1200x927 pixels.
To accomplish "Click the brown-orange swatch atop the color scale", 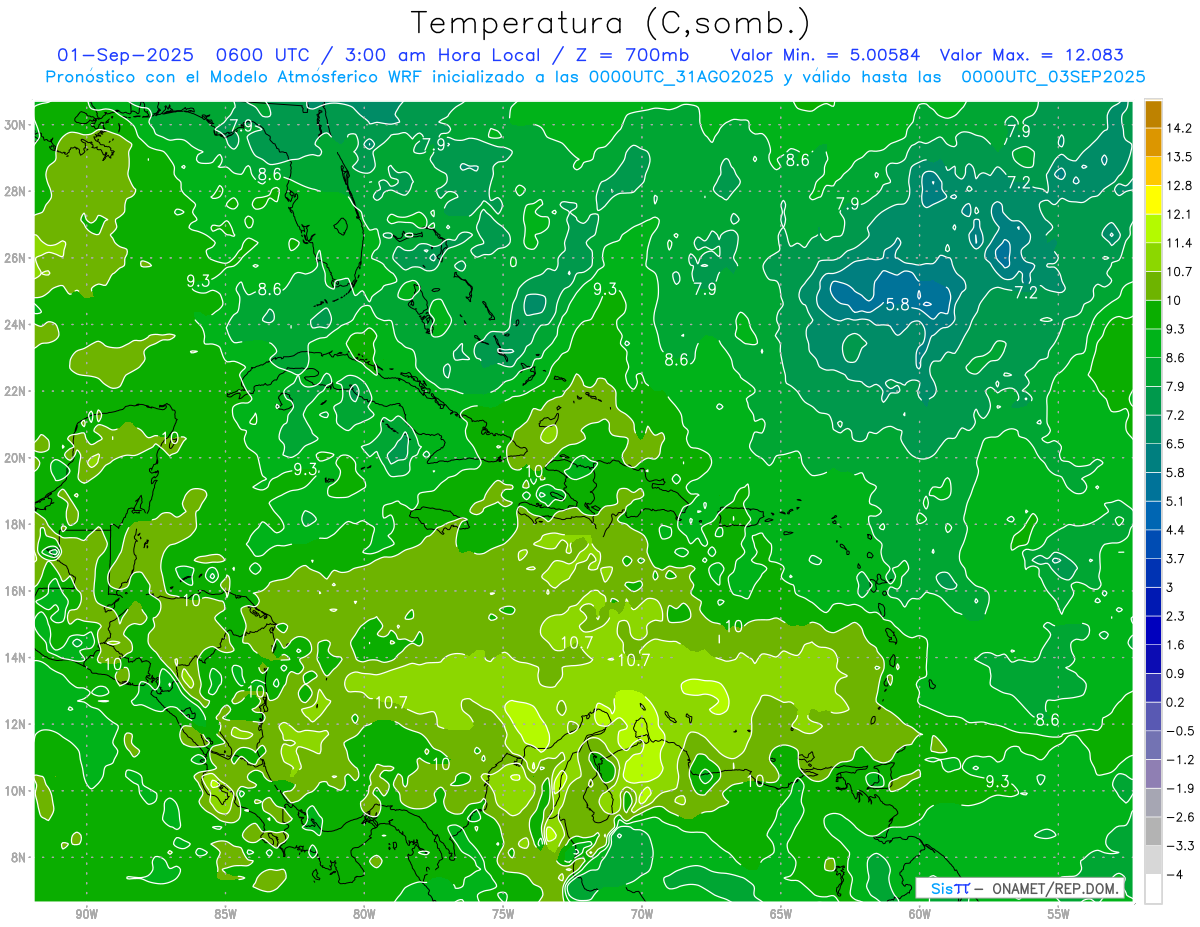I will [1153, 114].
